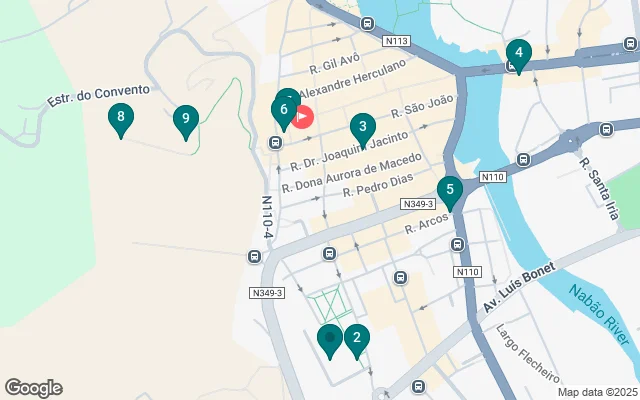Open map pin number 2
The height and width of the screenshot is (400, 640).
(x=357, y=342)
